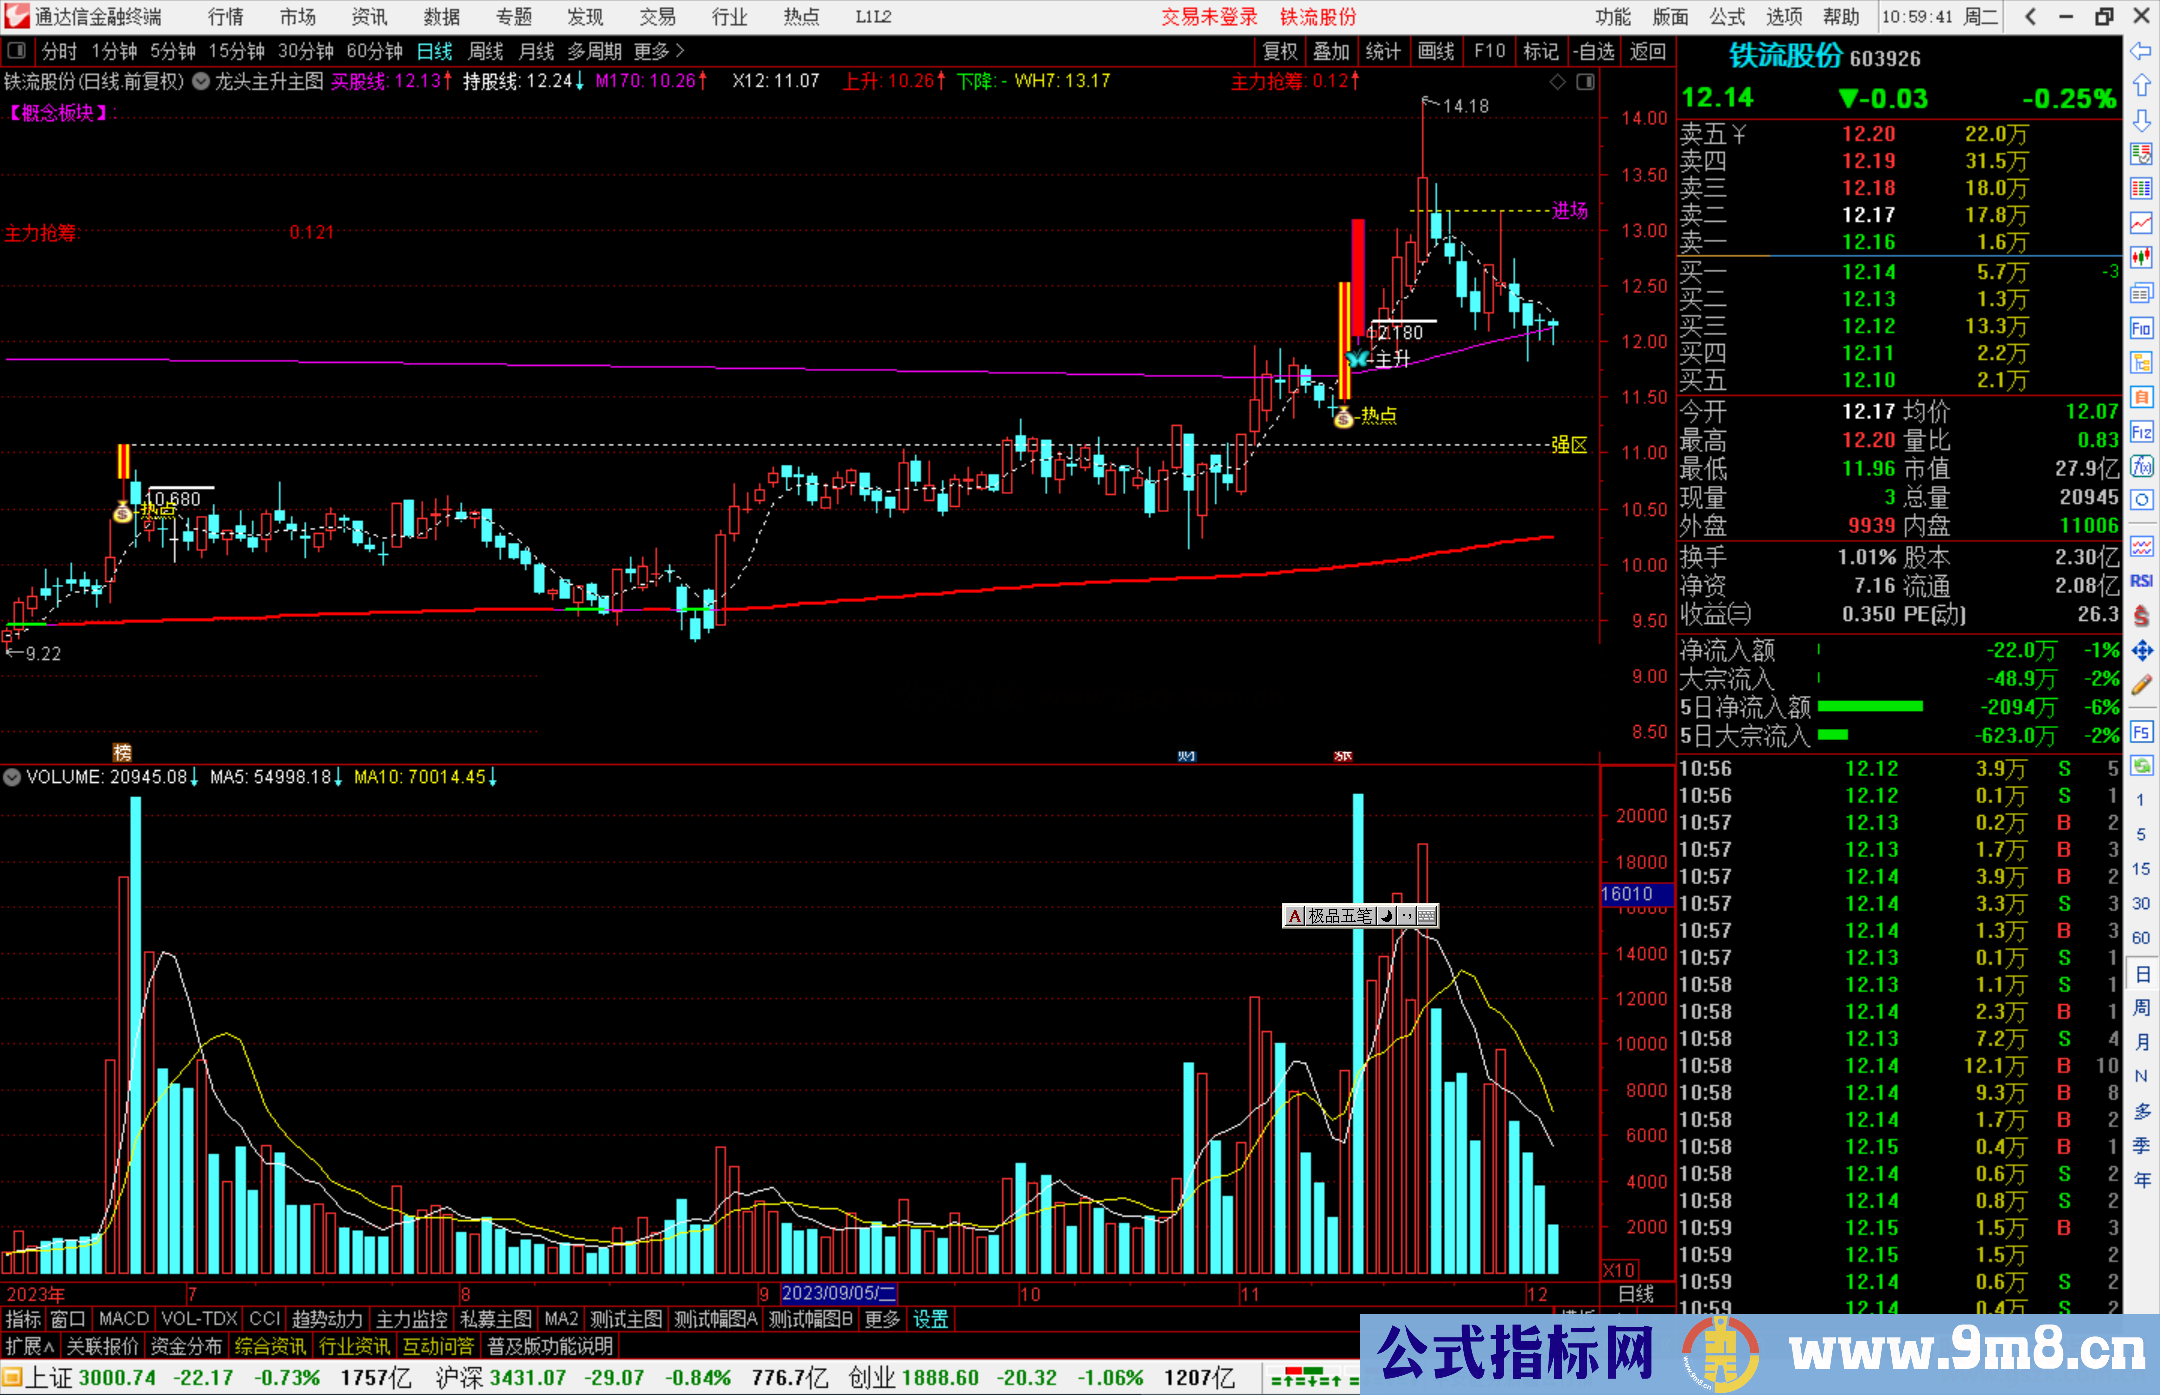Toggle the 复权 price adjustment button
The image size is (2160, 1395).
tap(1279, 51)
